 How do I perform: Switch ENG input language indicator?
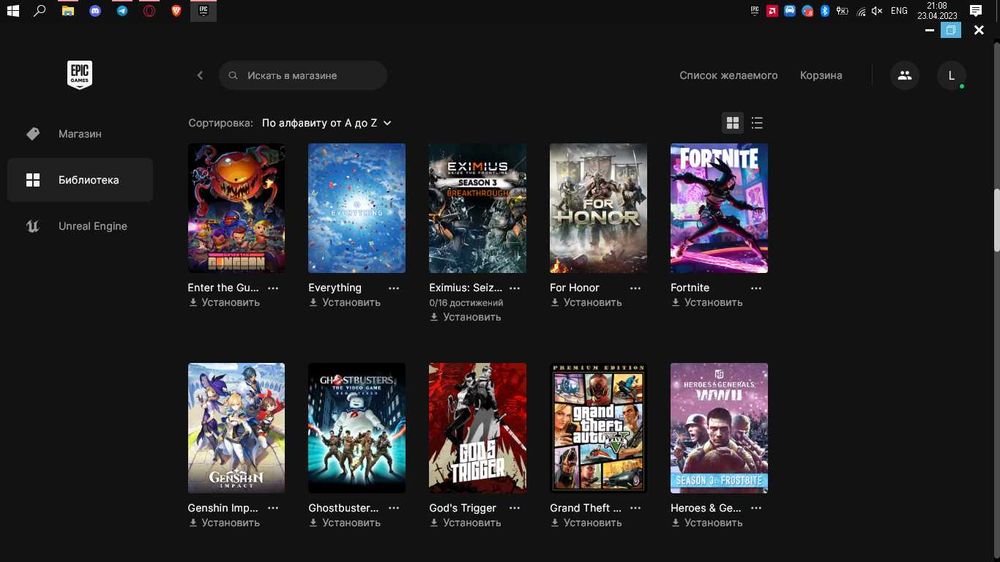899,10
